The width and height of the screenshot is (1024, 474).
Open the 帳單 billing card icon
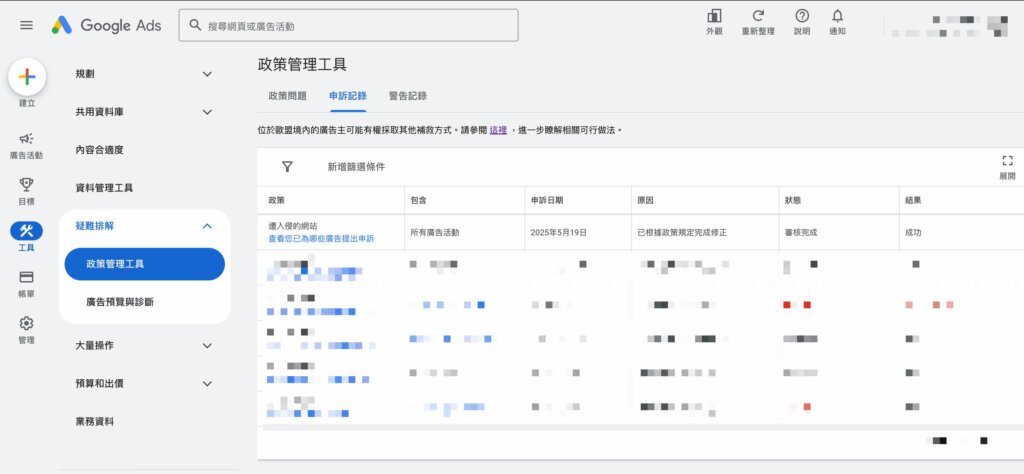[26, 277]
